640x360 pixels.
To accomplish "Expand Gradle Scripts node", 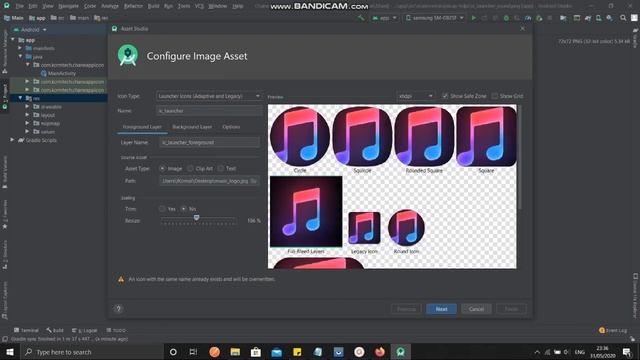I will [12, 140].
